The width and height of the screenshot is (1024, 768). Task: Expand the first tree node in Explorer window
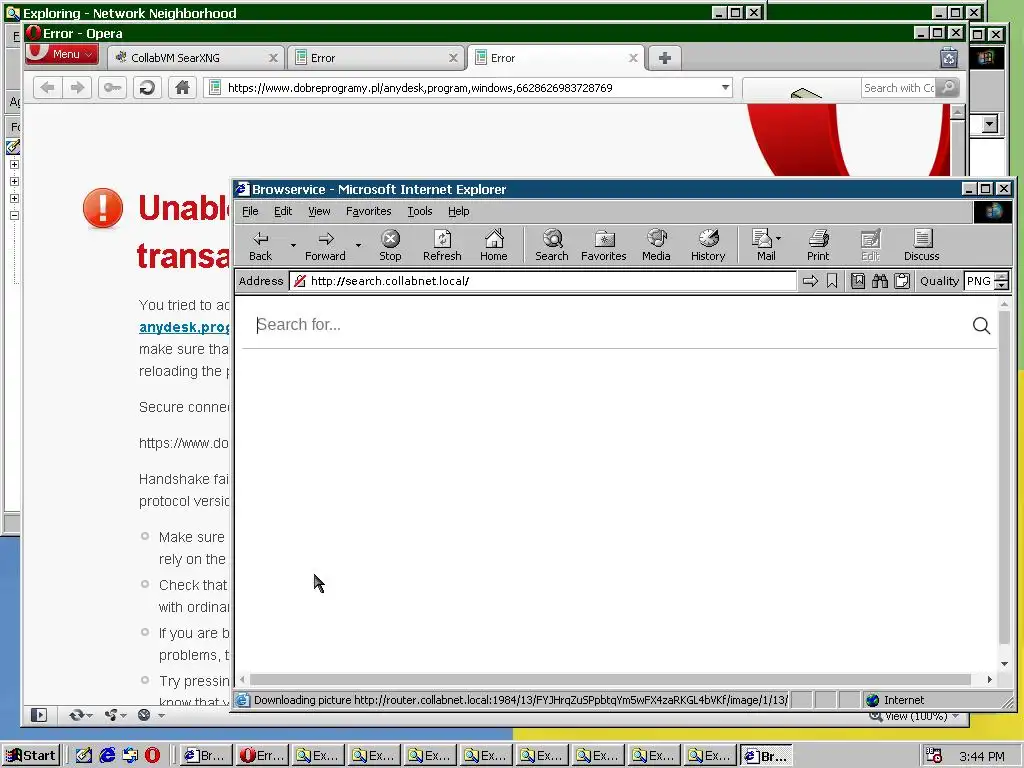click(x=14, y=165)
